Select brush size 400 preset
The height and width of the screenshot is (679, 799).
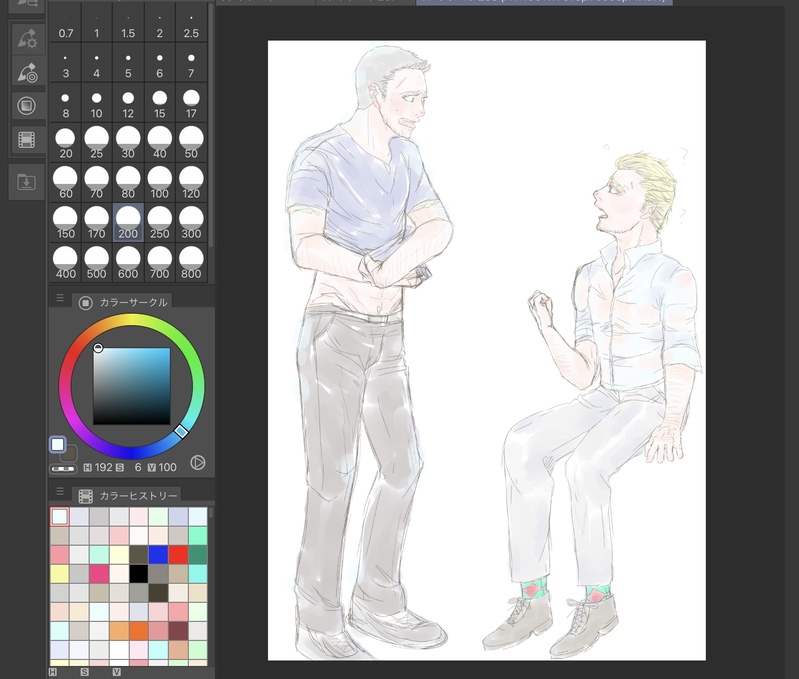65,263
